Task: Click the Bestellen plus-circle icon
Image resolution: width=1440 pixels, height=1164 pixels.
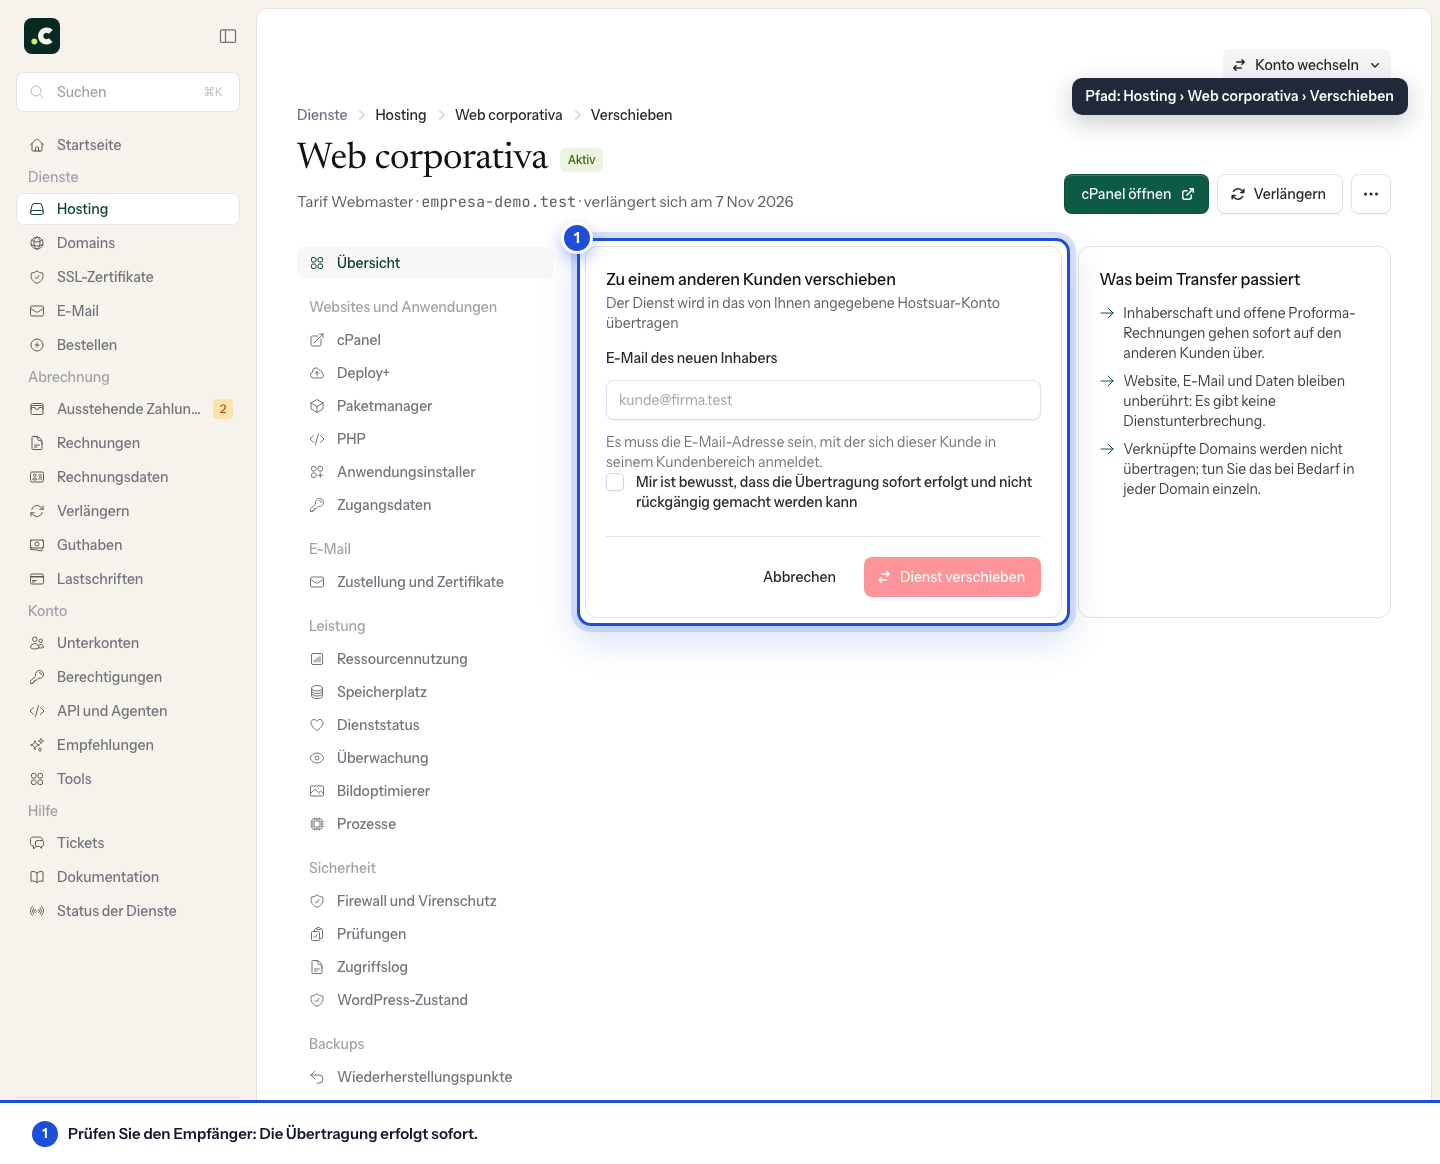Action: pyautogui.click(x=37, y=345)
